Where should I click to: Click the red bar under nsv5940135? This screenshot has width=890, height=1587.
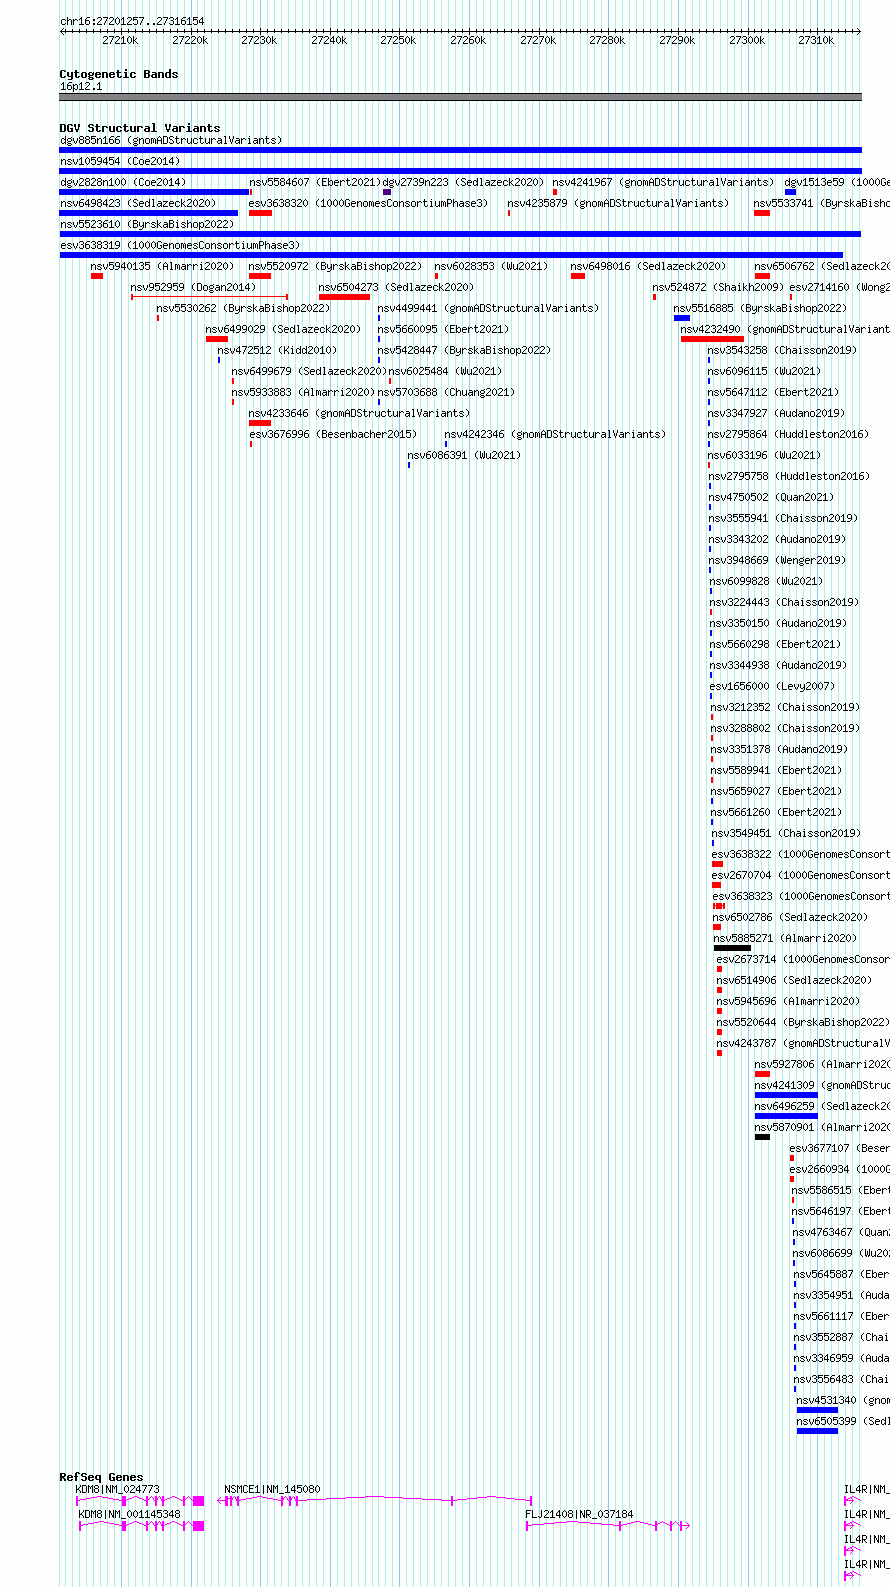(x=97, y=276)
